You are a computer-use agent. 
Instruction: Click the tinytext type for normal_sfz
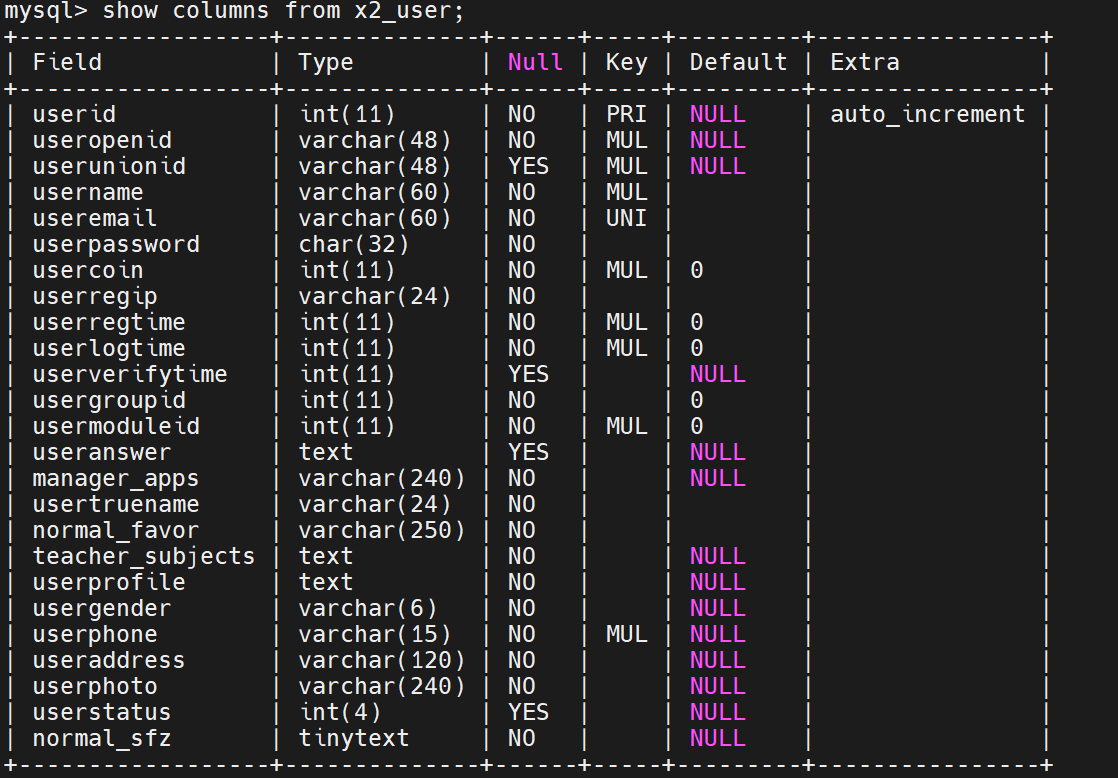[353, 738]
